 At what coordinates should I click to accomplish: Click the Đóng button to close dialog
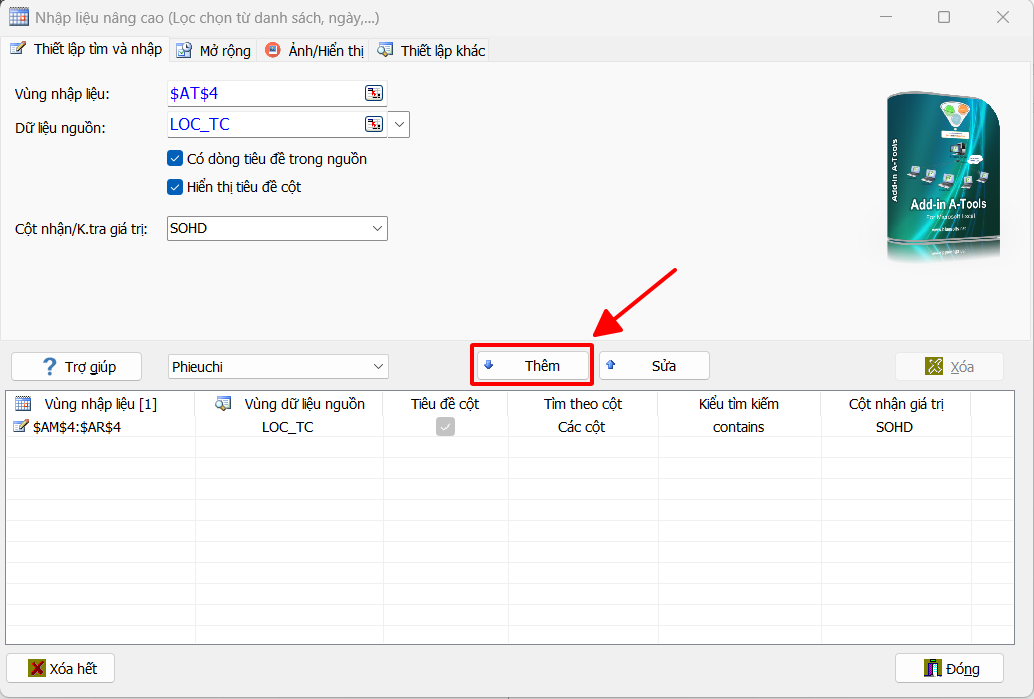click(x=949, y=668)
